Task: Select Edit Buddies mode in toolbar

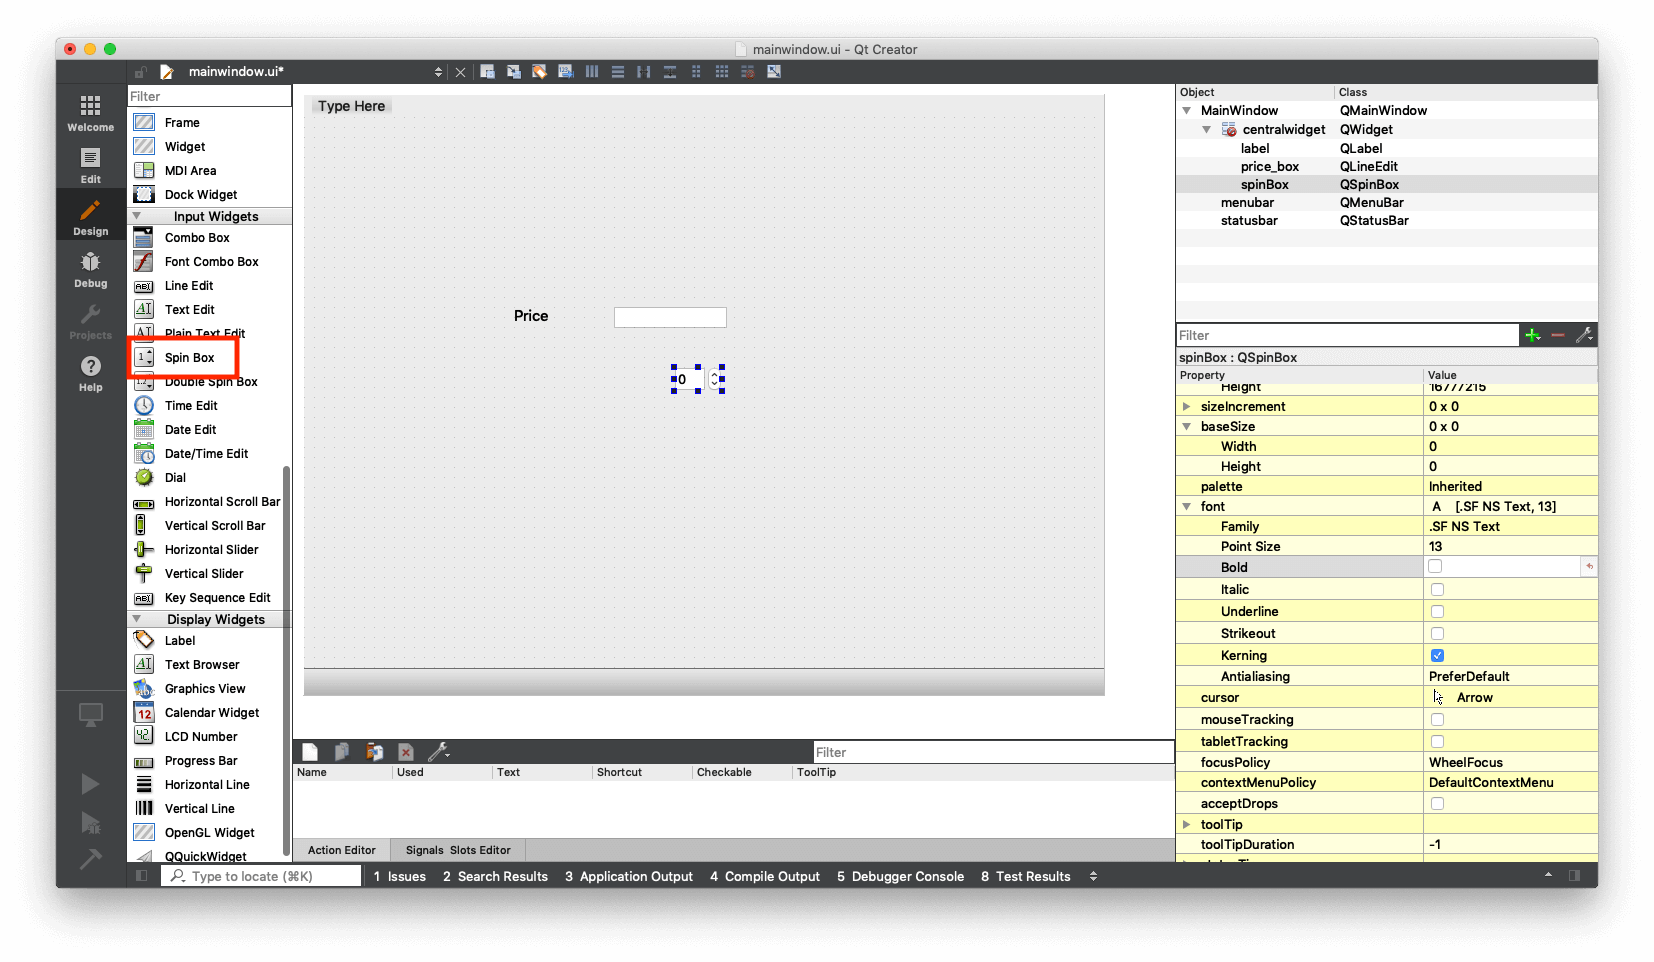Action: (x=540, y=72)
